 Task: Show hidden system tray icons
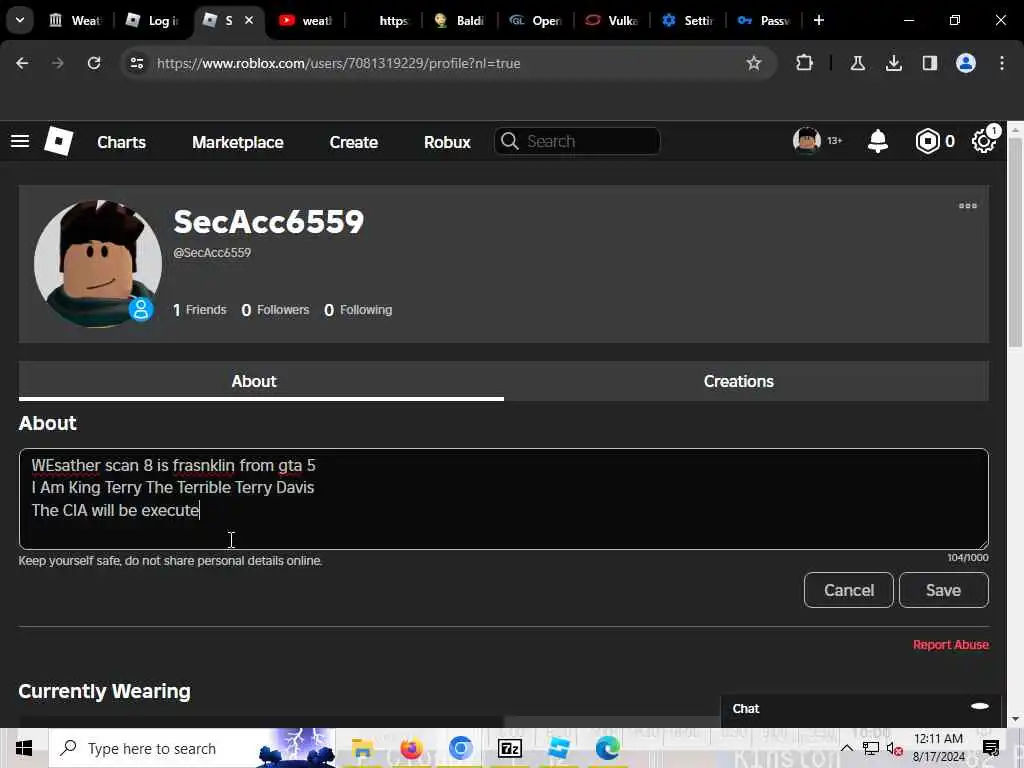tap(846, 748)
